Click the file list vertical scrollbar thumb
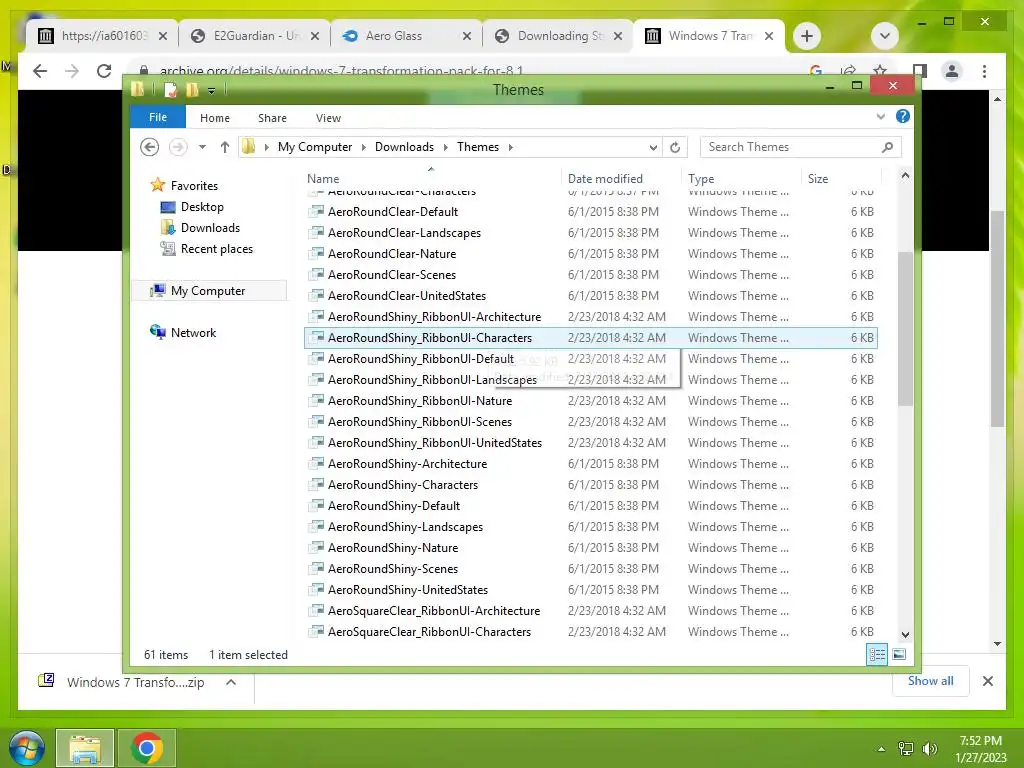 click(905, 328)
